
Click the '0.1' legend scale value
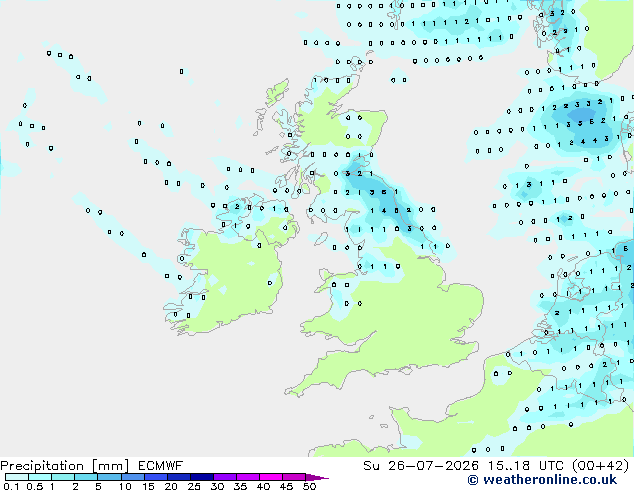[11, 486]
